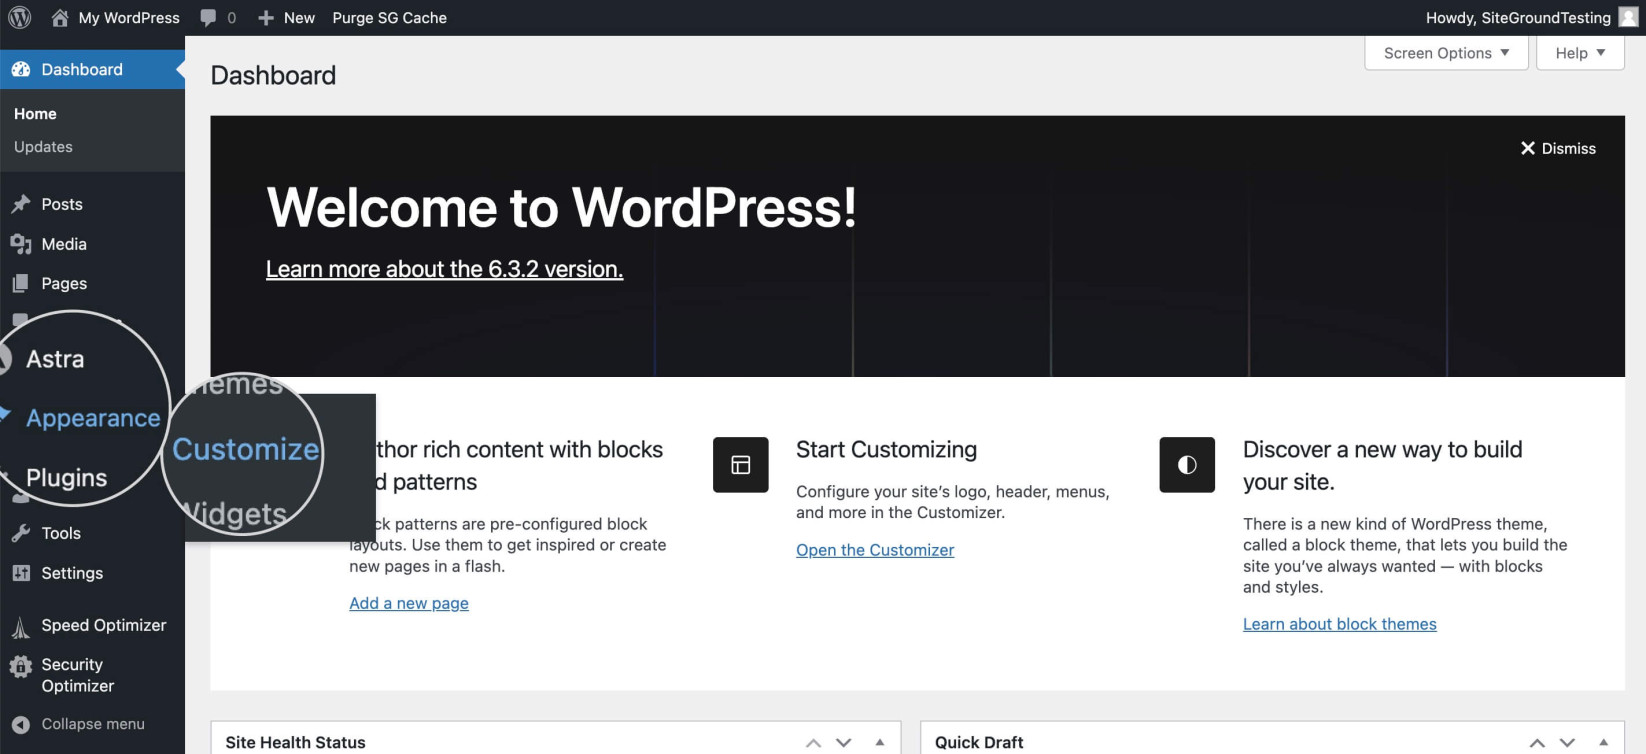
Task: Click the half-circle styles icon
Action: click(1187, 464)
